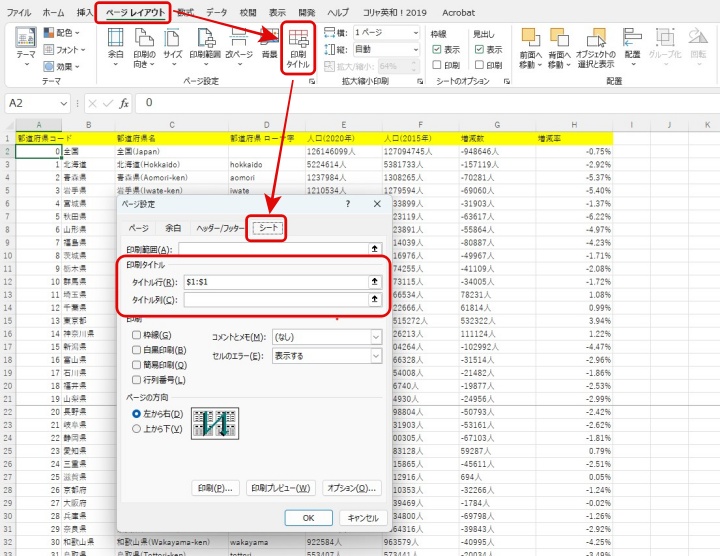Open 拡大縮小印刷 group dialog launcher
The image size is (720, 556).
[420, 81]
